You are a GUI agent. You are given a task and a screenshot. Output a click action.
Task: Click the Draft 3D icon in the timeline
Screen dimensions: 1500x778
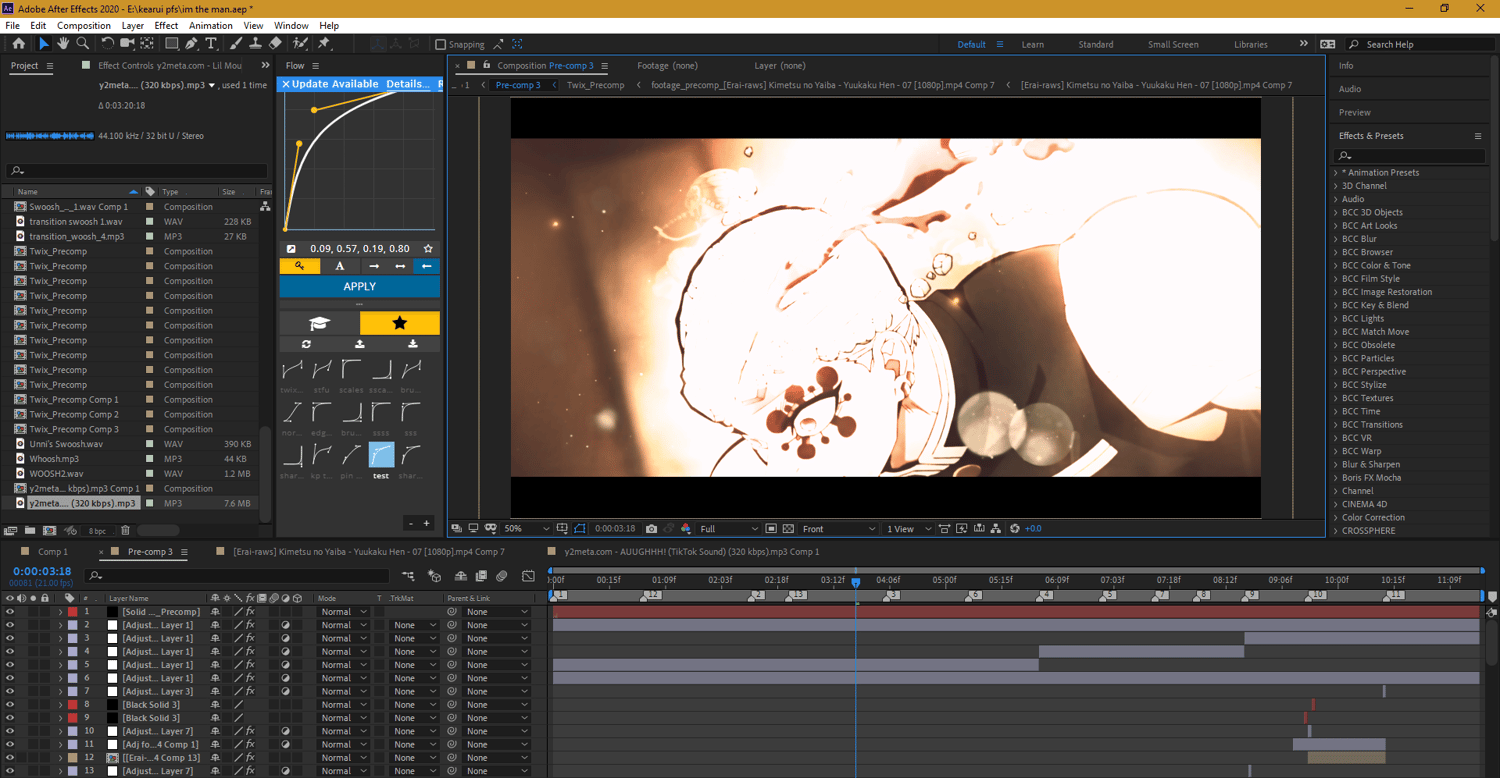(x=434, y=576)
